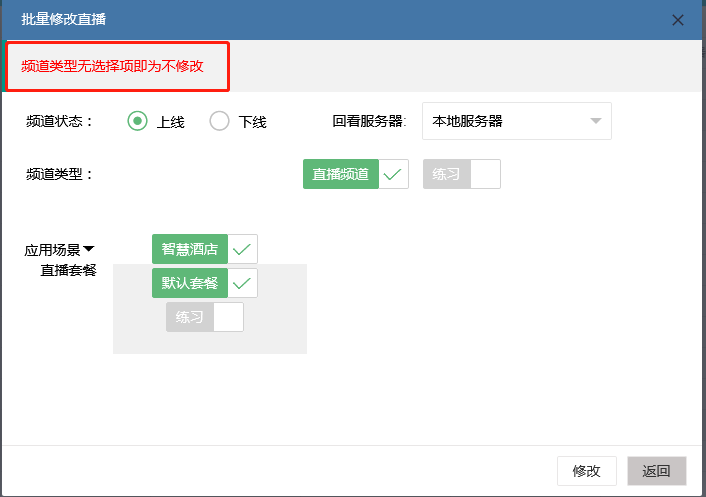Toggle the checkmark icon next to 默认套餐

point(242,283)
